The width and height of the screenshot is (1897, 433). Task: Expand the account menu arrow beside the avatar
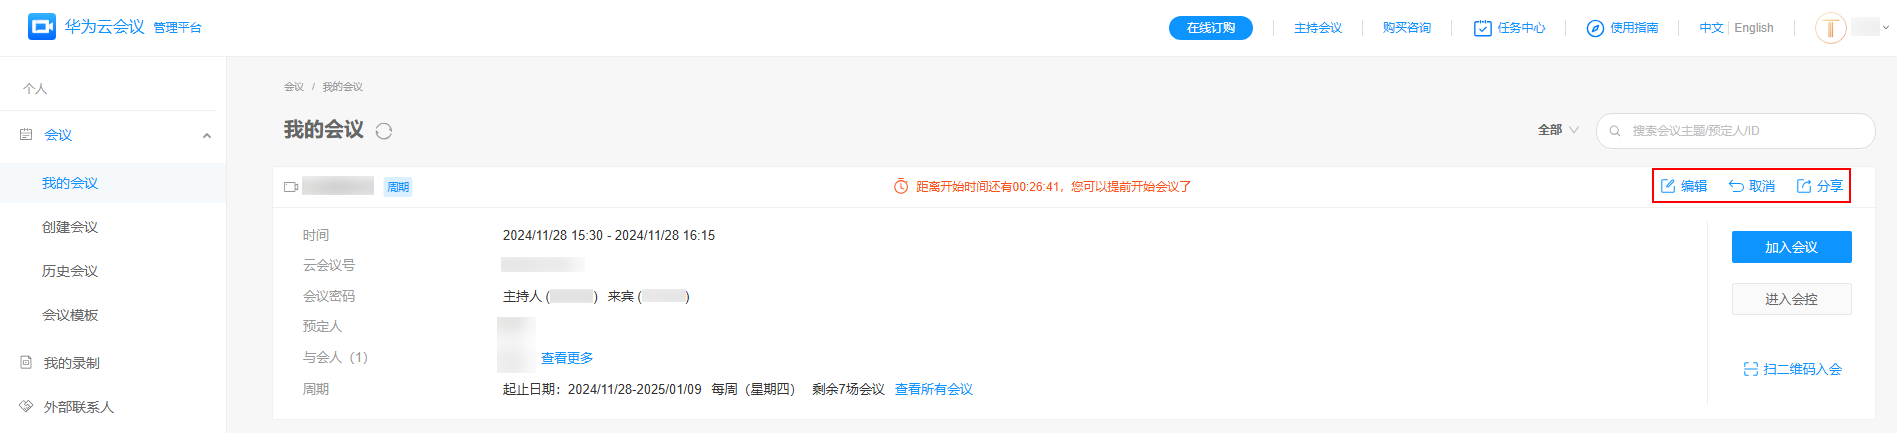[x=1886, y=28]
